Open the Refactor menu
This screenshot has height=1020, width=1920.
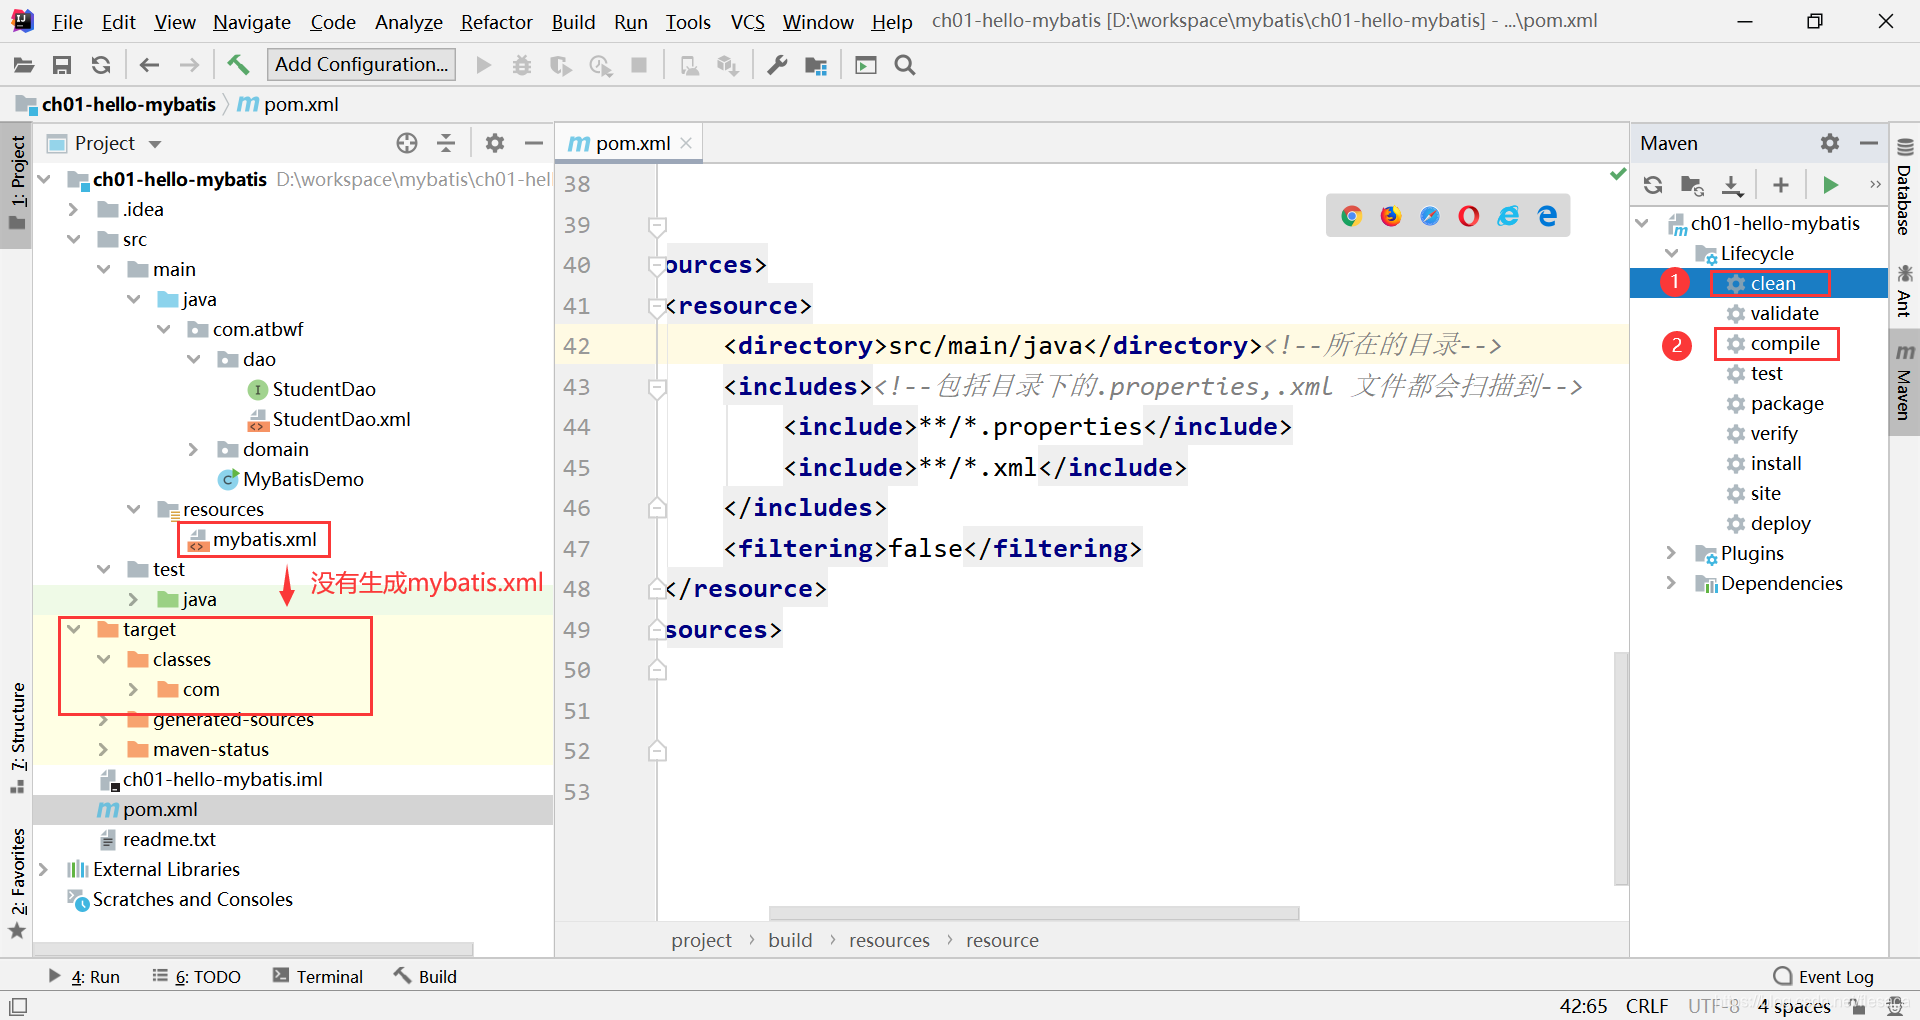[496, 21]
